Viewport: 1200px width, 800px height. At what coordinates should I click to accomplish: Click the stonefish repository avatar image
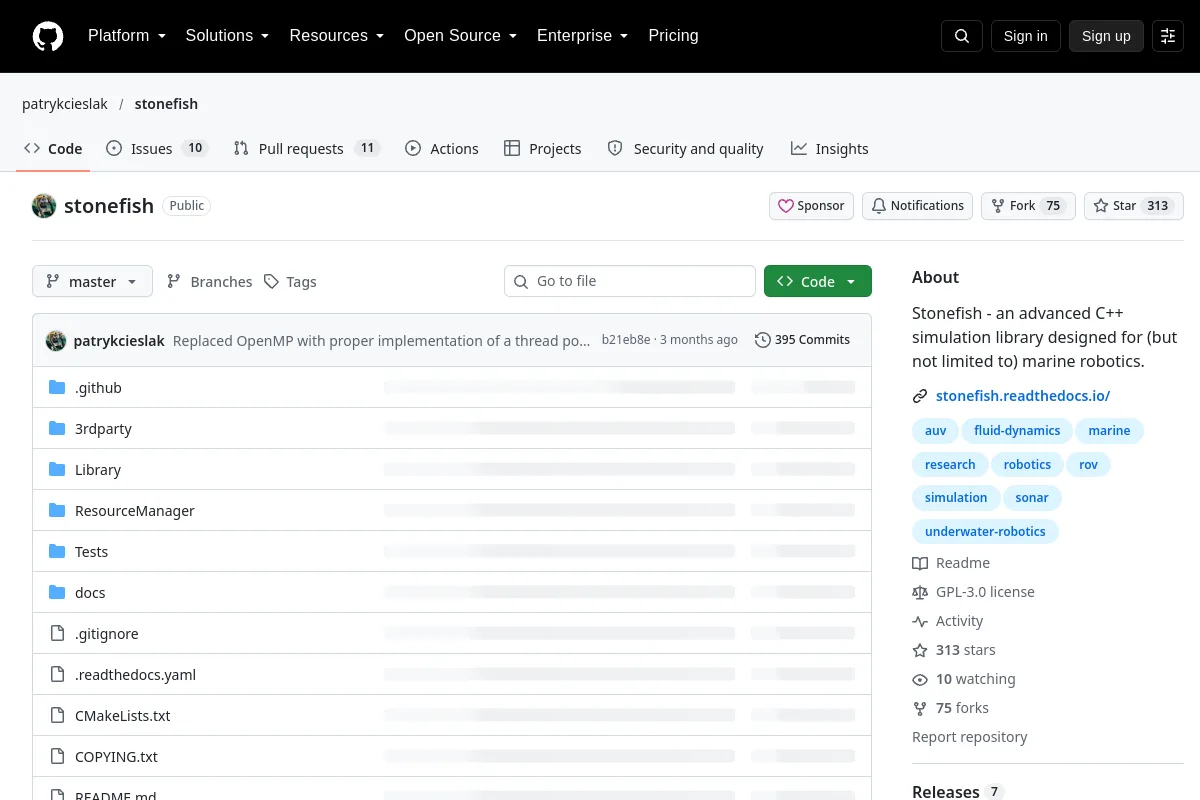coord(44,206)
